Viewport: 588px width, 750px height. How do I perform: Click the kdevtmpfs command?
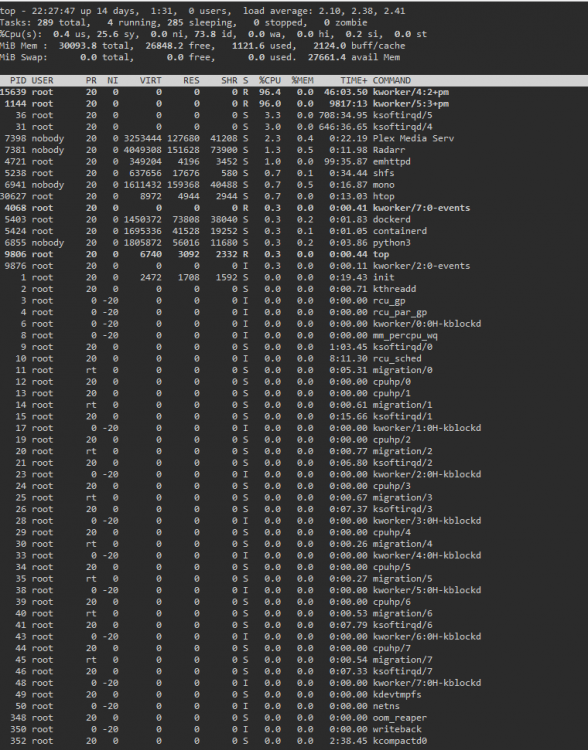397,695
